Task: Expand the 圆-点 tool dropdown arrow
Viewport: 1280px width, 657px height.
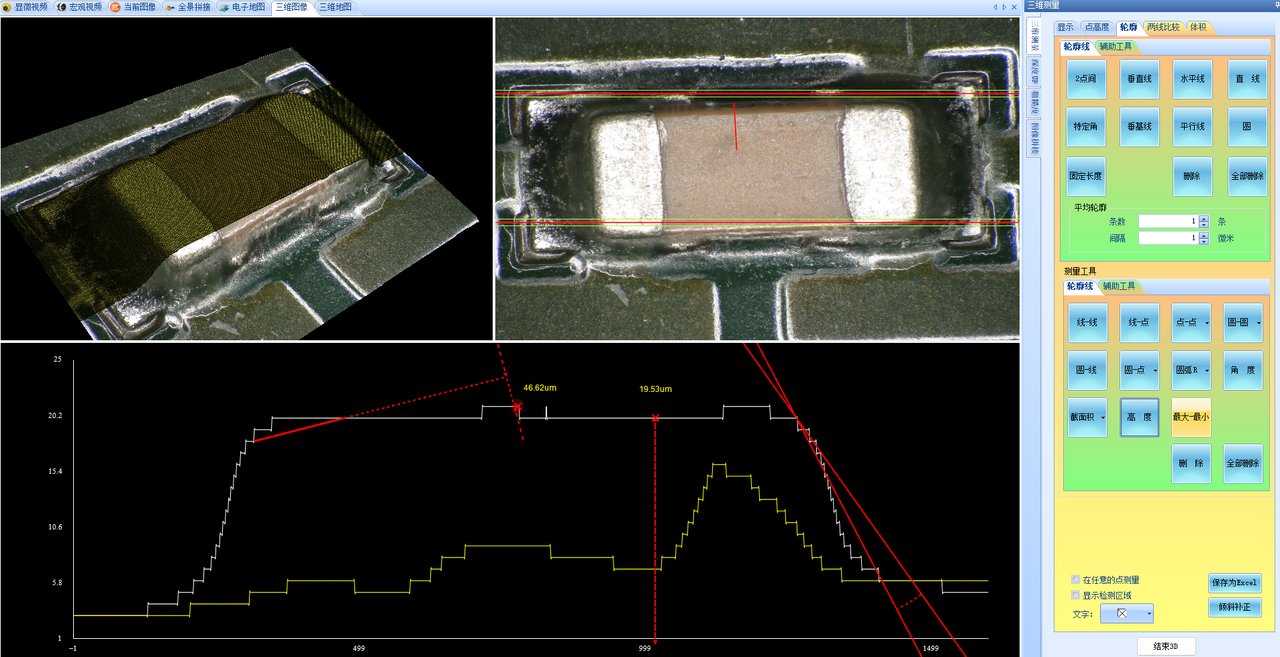Action: pyautogui.click(x=1154, y=370)
